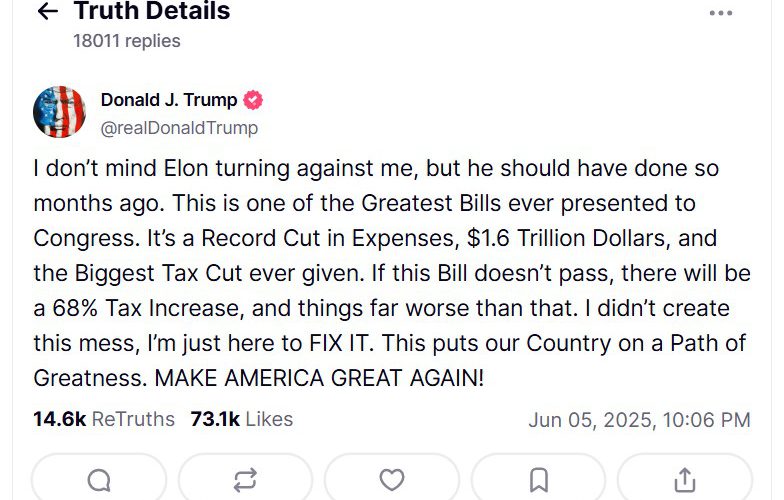Screen dimensions: 784x500
Task: Share the post using the upload icon
Action: 685,480
